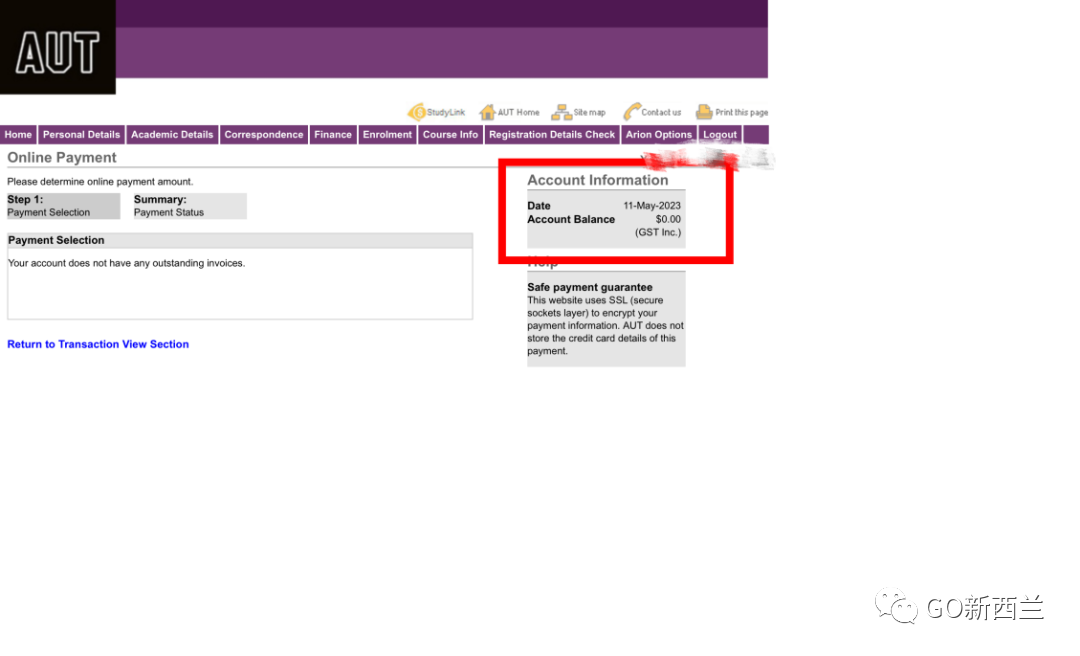The height and width of the screenshot is (656, 1080).
Task: Open the Correspondence menu
Action: tap(264, 134)
